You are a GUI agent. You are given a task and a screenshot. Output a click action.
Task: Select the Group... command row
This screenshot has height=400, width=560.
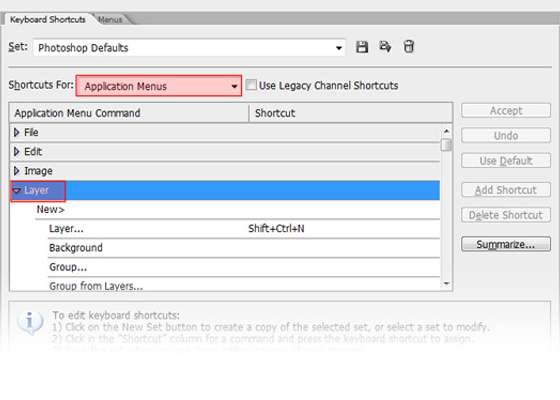[244, 267]
